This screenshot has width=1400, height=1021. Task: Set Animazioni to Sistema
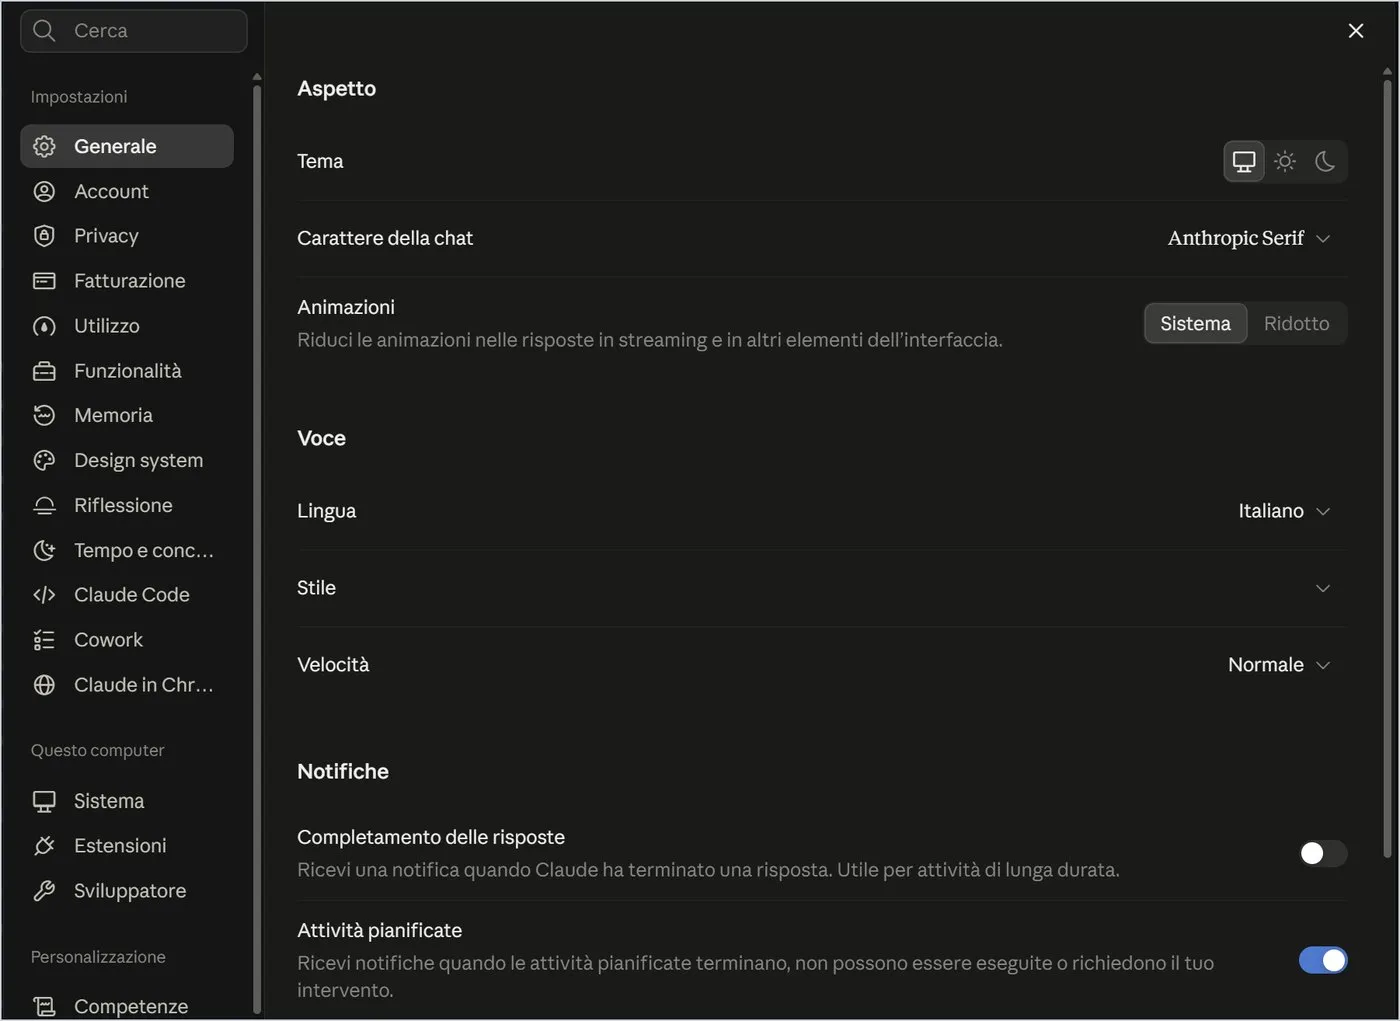(1195, 324)
